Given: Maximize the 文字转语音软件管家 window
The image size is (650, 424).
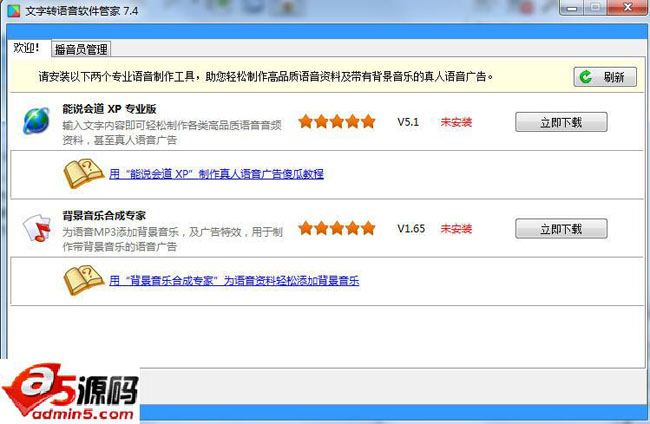Looking at the screenshot, I should (595, 8).
